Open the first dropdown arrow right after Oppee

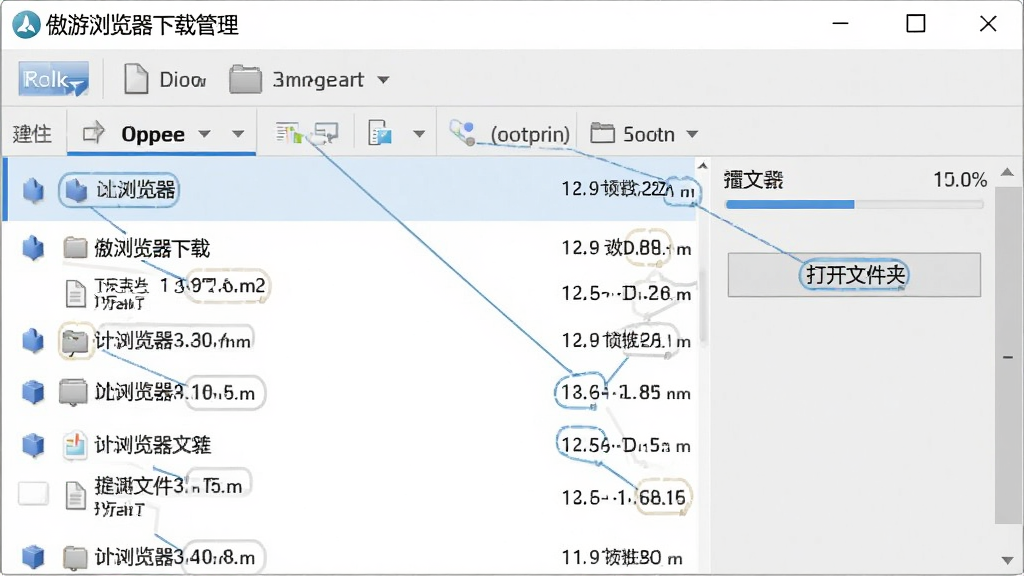coord(204,134)
